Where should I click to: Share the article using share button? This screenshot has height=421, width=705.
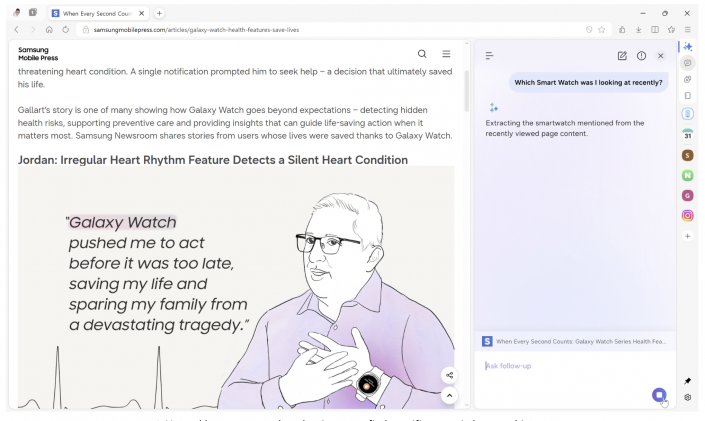click(449, 375)
